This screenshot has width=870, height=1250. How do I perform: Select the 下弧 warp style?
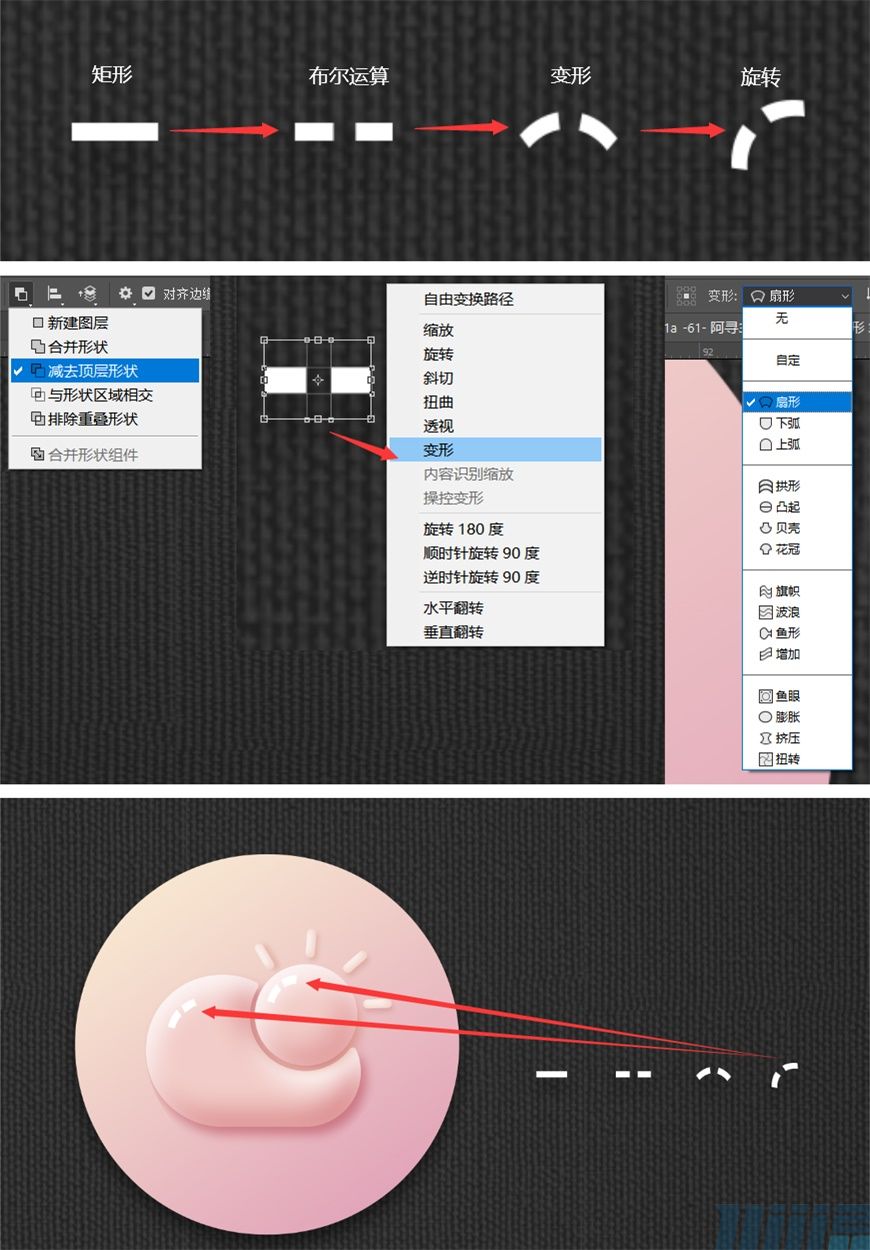(797, 423)
